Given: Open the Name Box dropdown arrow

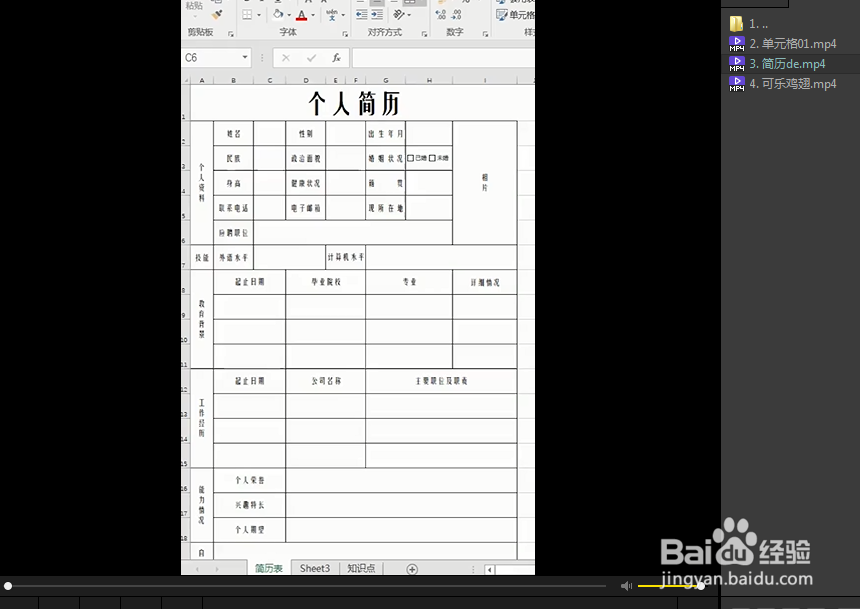Looking at the screenshot, I should pos(245,57).
